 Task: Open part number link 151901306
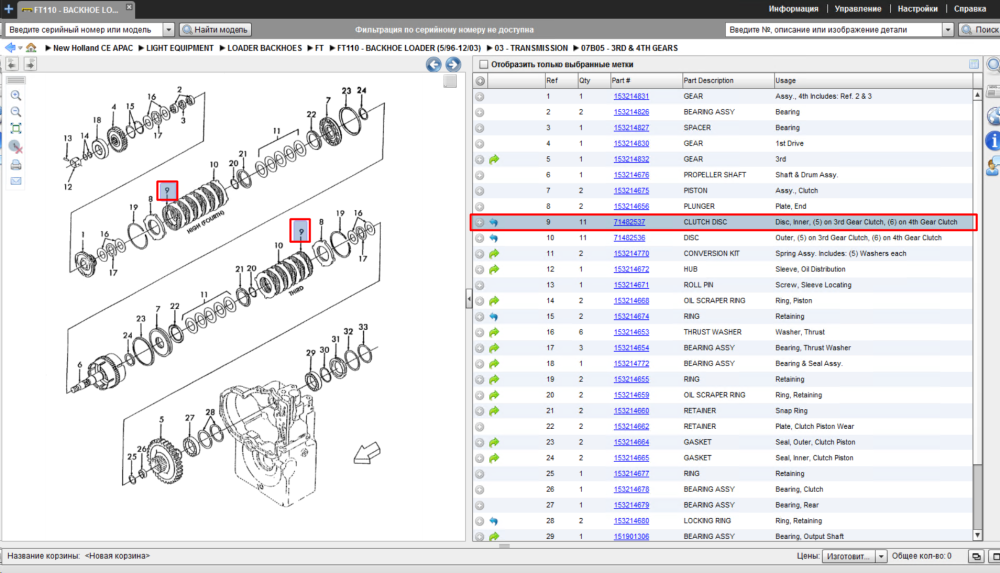(x=631, y=537)
